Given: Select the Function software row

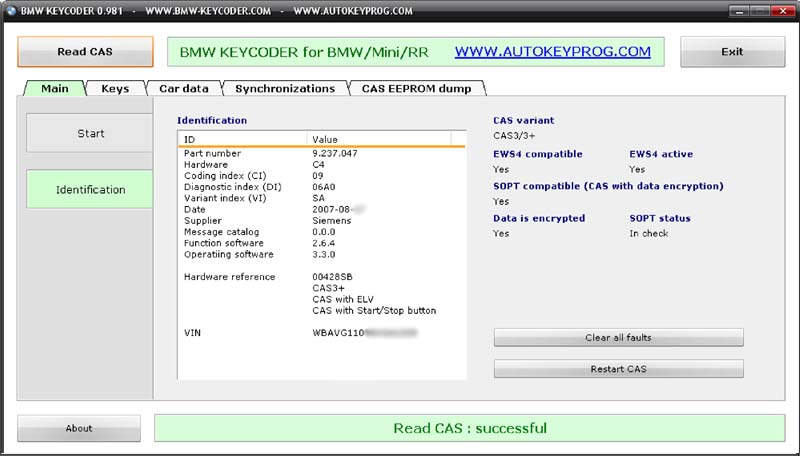Looking at the screenshot, I should click(321, 243).
